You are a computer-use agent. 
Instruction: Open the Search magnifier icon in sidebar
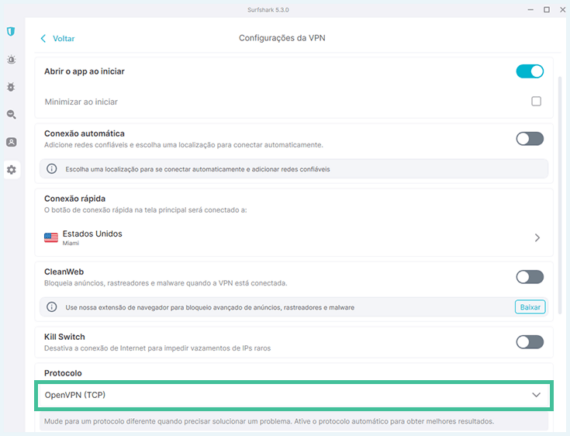(x=11, y=115)
